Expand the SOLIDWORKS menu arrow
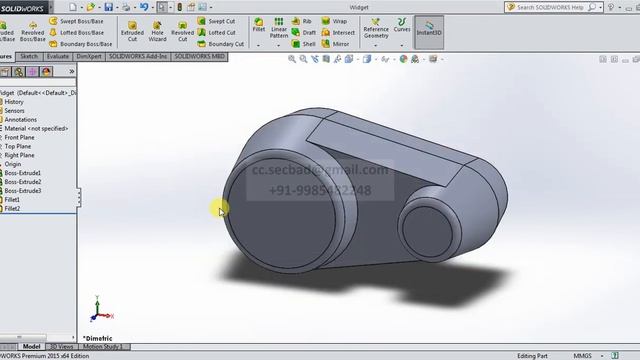The height and width of the screenshot is (360, 640). [51, 7]
